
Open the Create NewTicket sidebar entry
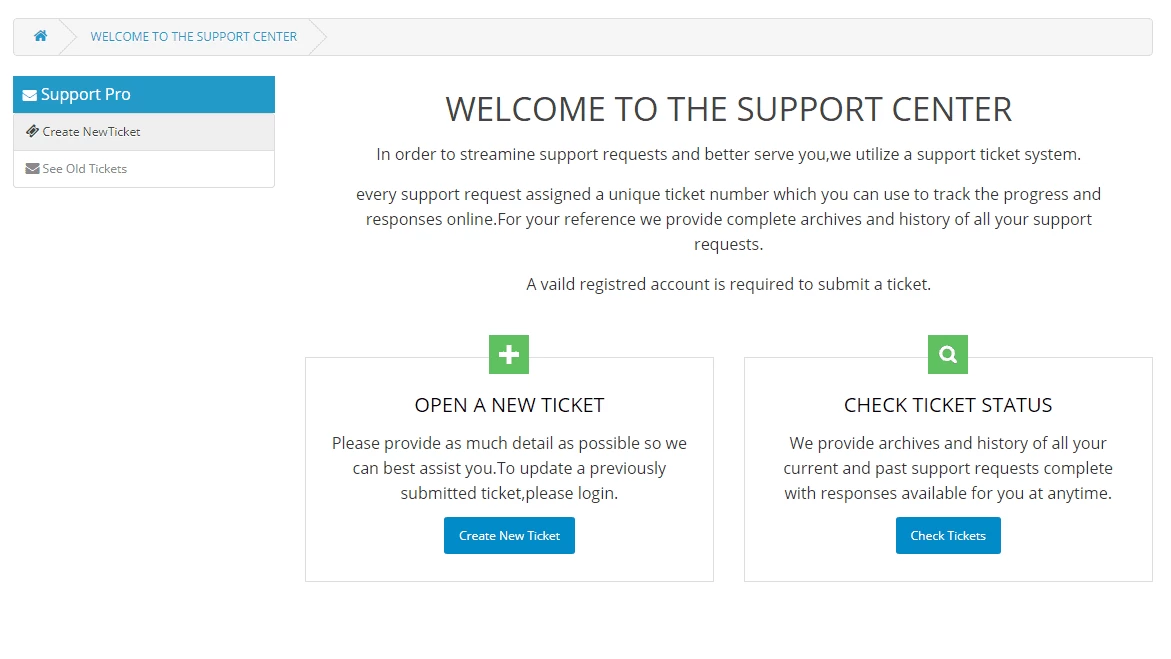pyautogui.click(x=94, y=131)
